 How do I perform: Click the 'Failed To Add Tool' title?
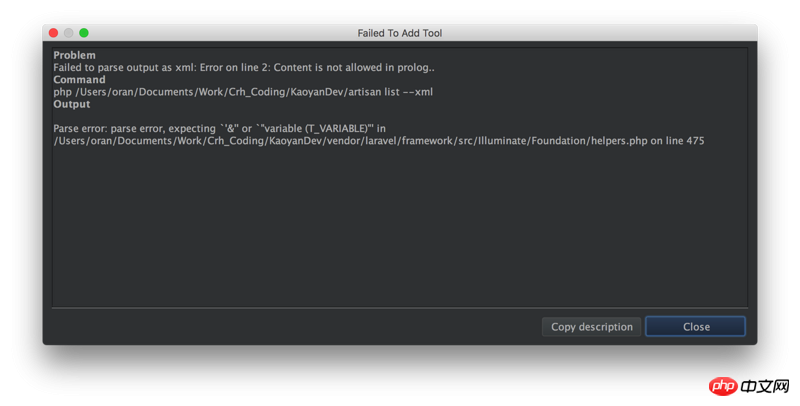[x=399, y=33]
